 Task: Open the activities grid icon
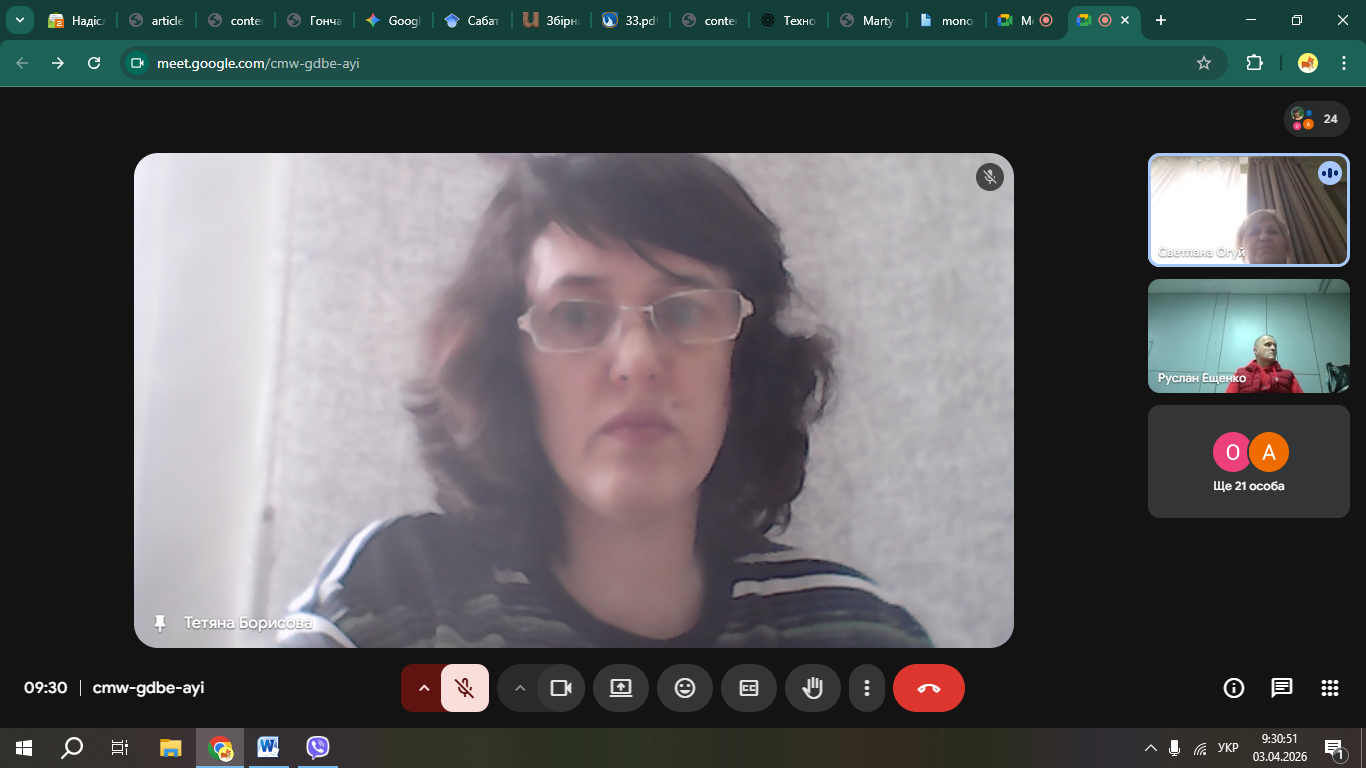pyautogui.click(x=1329, y=688)
